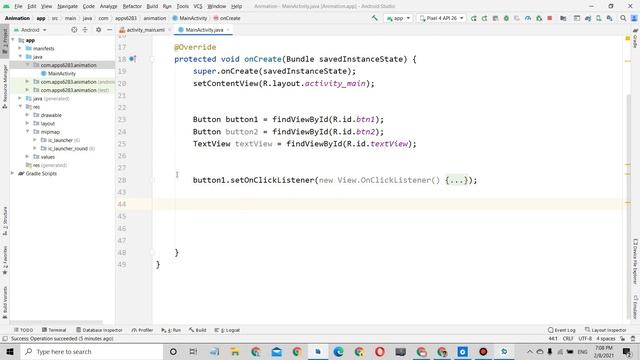Open the Refactor menu

pyautogui.click(x=132, y=6)
